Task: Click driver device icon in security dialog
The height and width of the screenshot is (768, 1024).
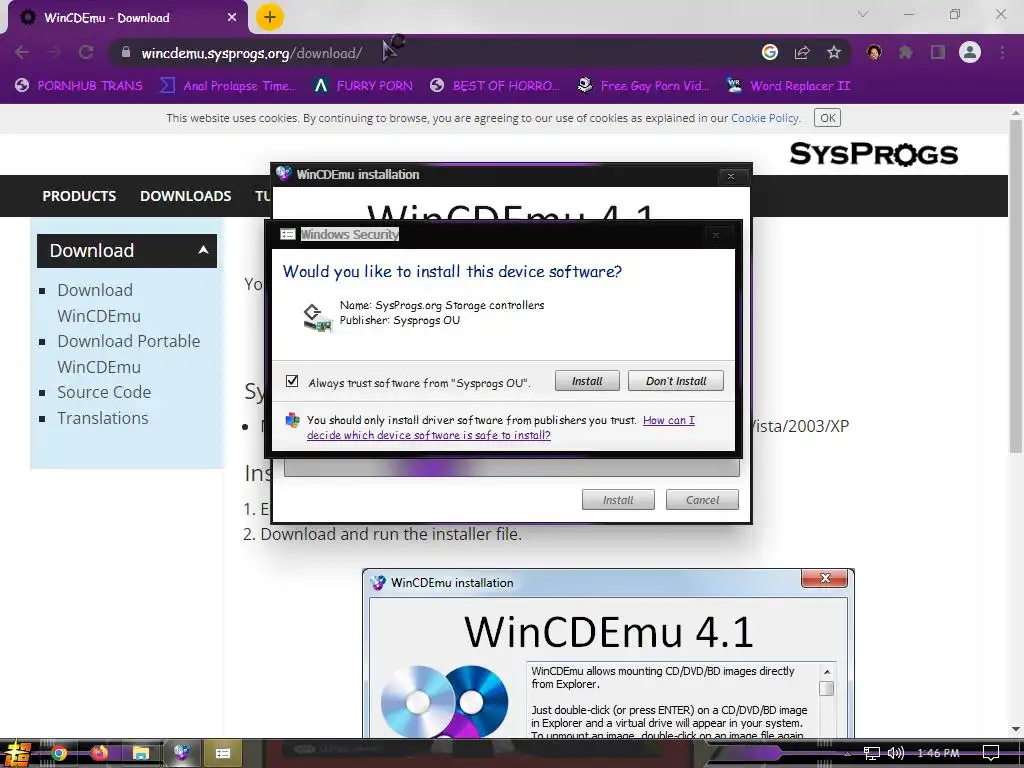Action: pyautogui.click(x=317, y=317)
